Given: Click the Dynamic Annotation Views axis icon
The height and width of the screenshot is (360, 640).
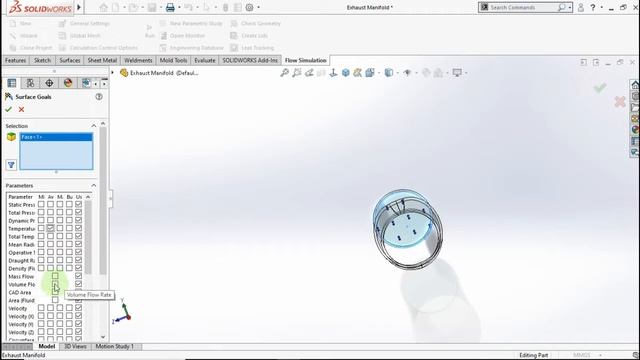Looking at the screenshot, I should (333, 73).
